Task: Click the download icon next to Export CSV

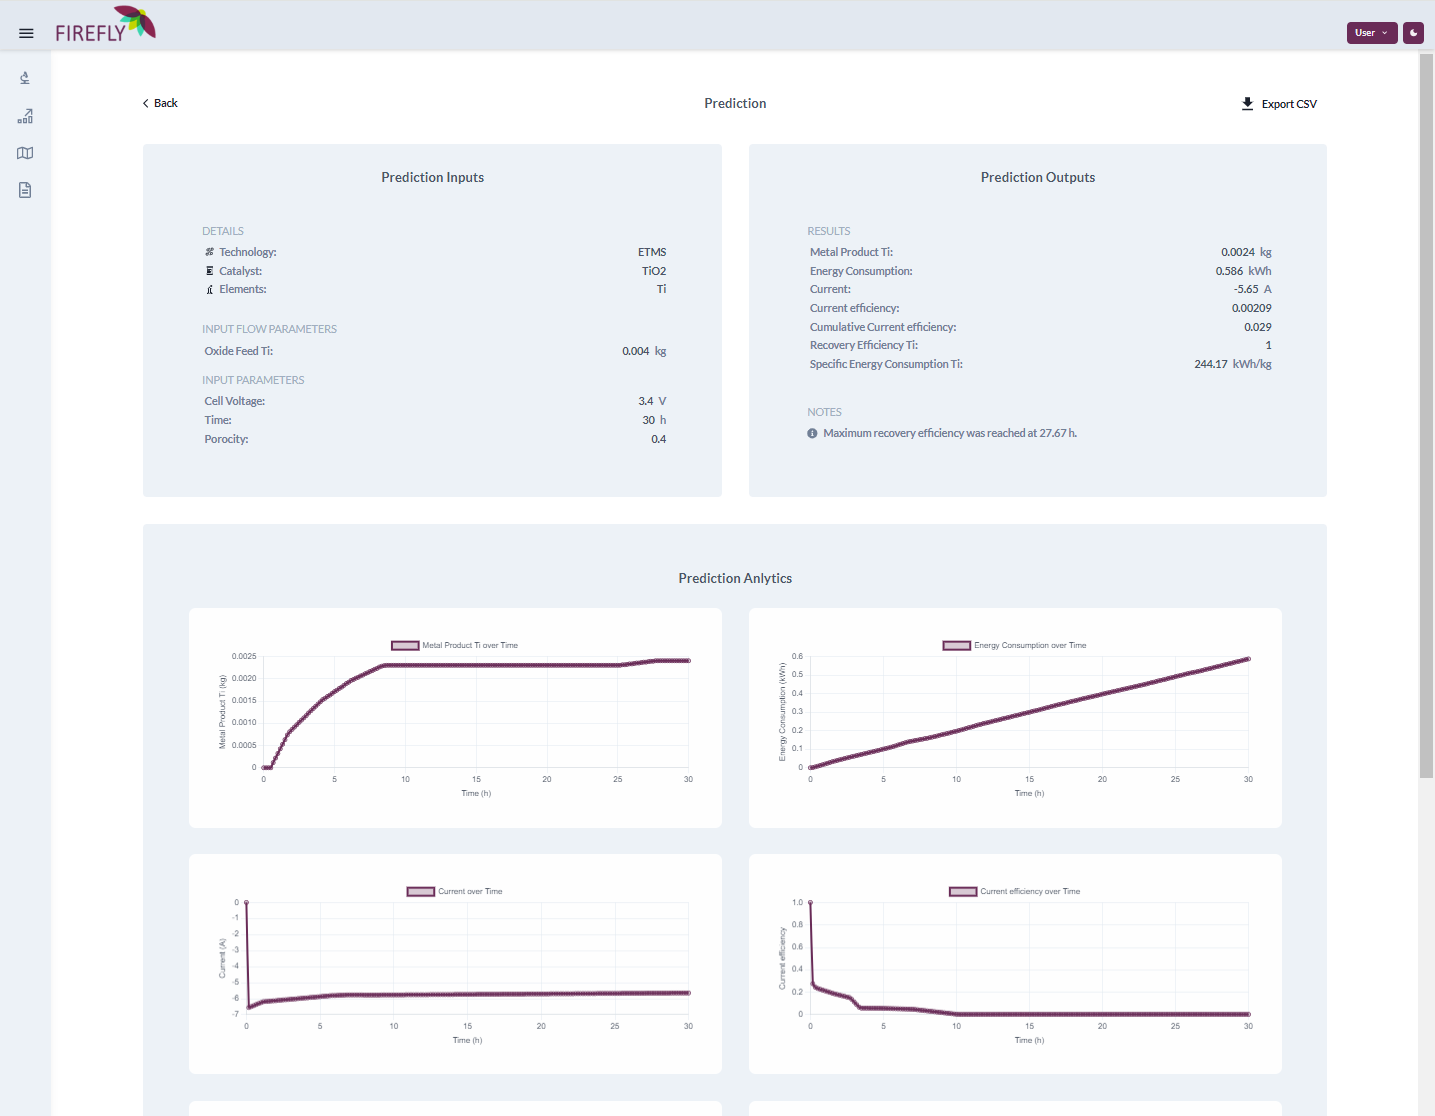Action: coord(1247,104)
